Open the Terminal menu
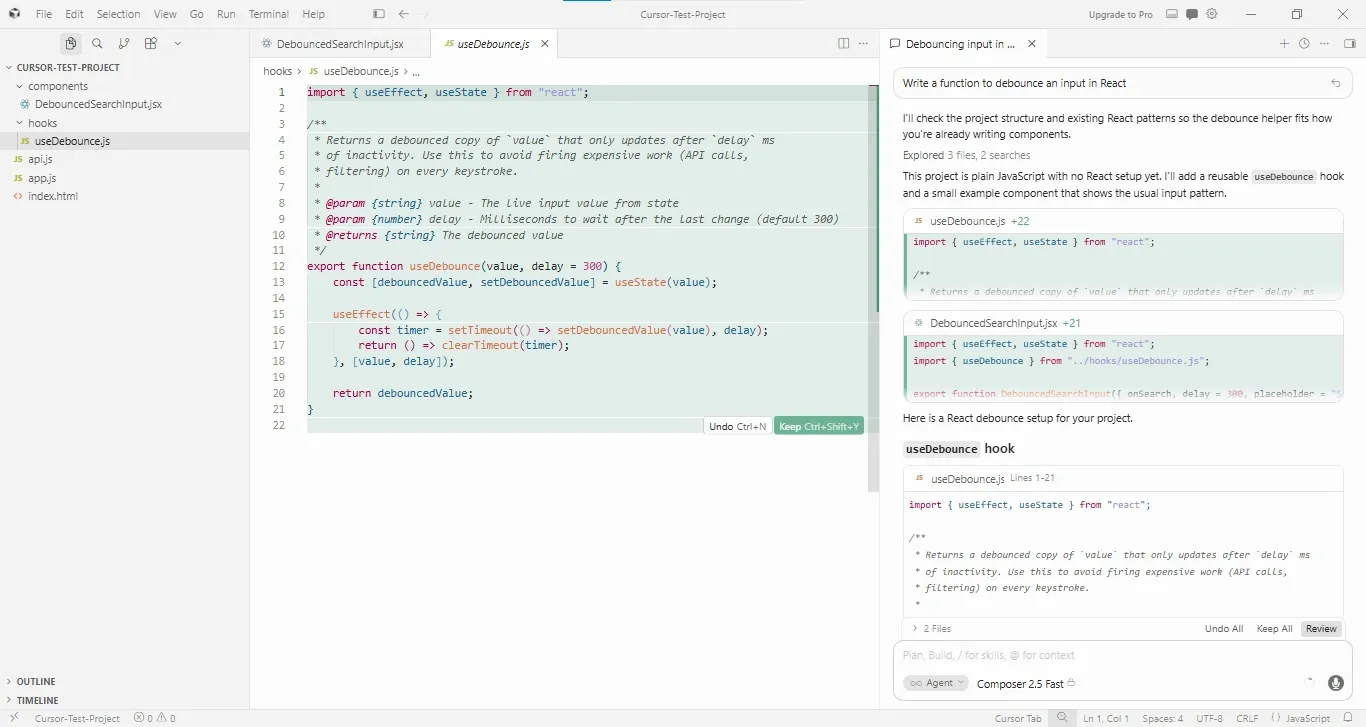This screenshot has height=727, width=1366. 268,14
